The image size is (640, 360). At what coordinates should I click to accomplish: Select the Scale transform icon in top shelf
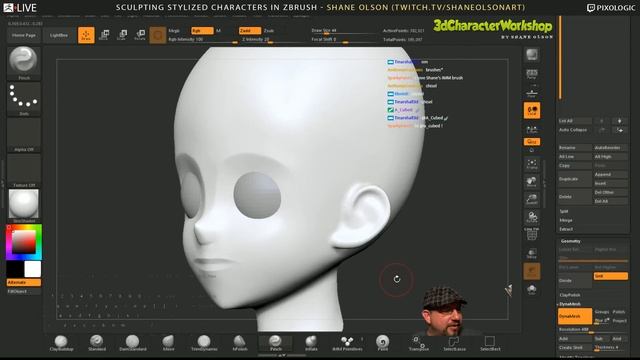pos(122,35)
